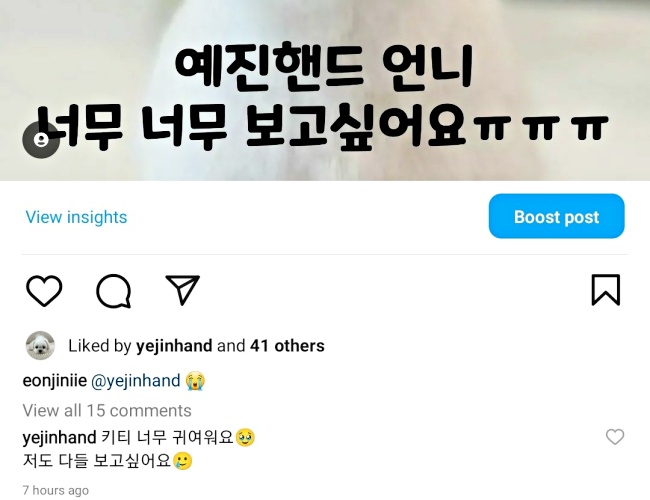Follow the @yejinhand mention in the caption
Viewport: 650px width, 500px height.
(136, 381)
